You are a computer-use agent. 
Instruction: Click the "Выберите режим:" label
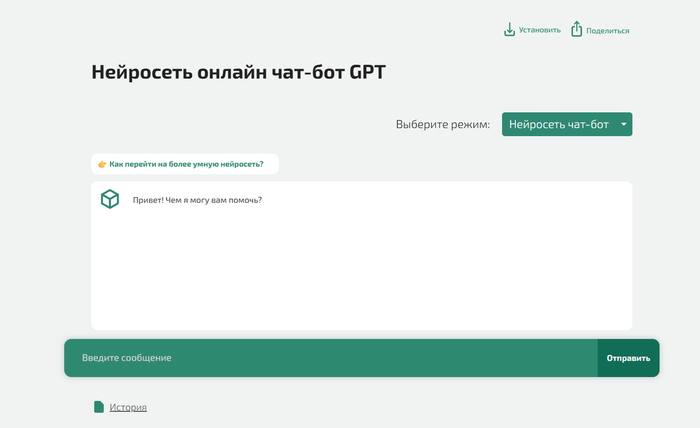coord(443,125)
